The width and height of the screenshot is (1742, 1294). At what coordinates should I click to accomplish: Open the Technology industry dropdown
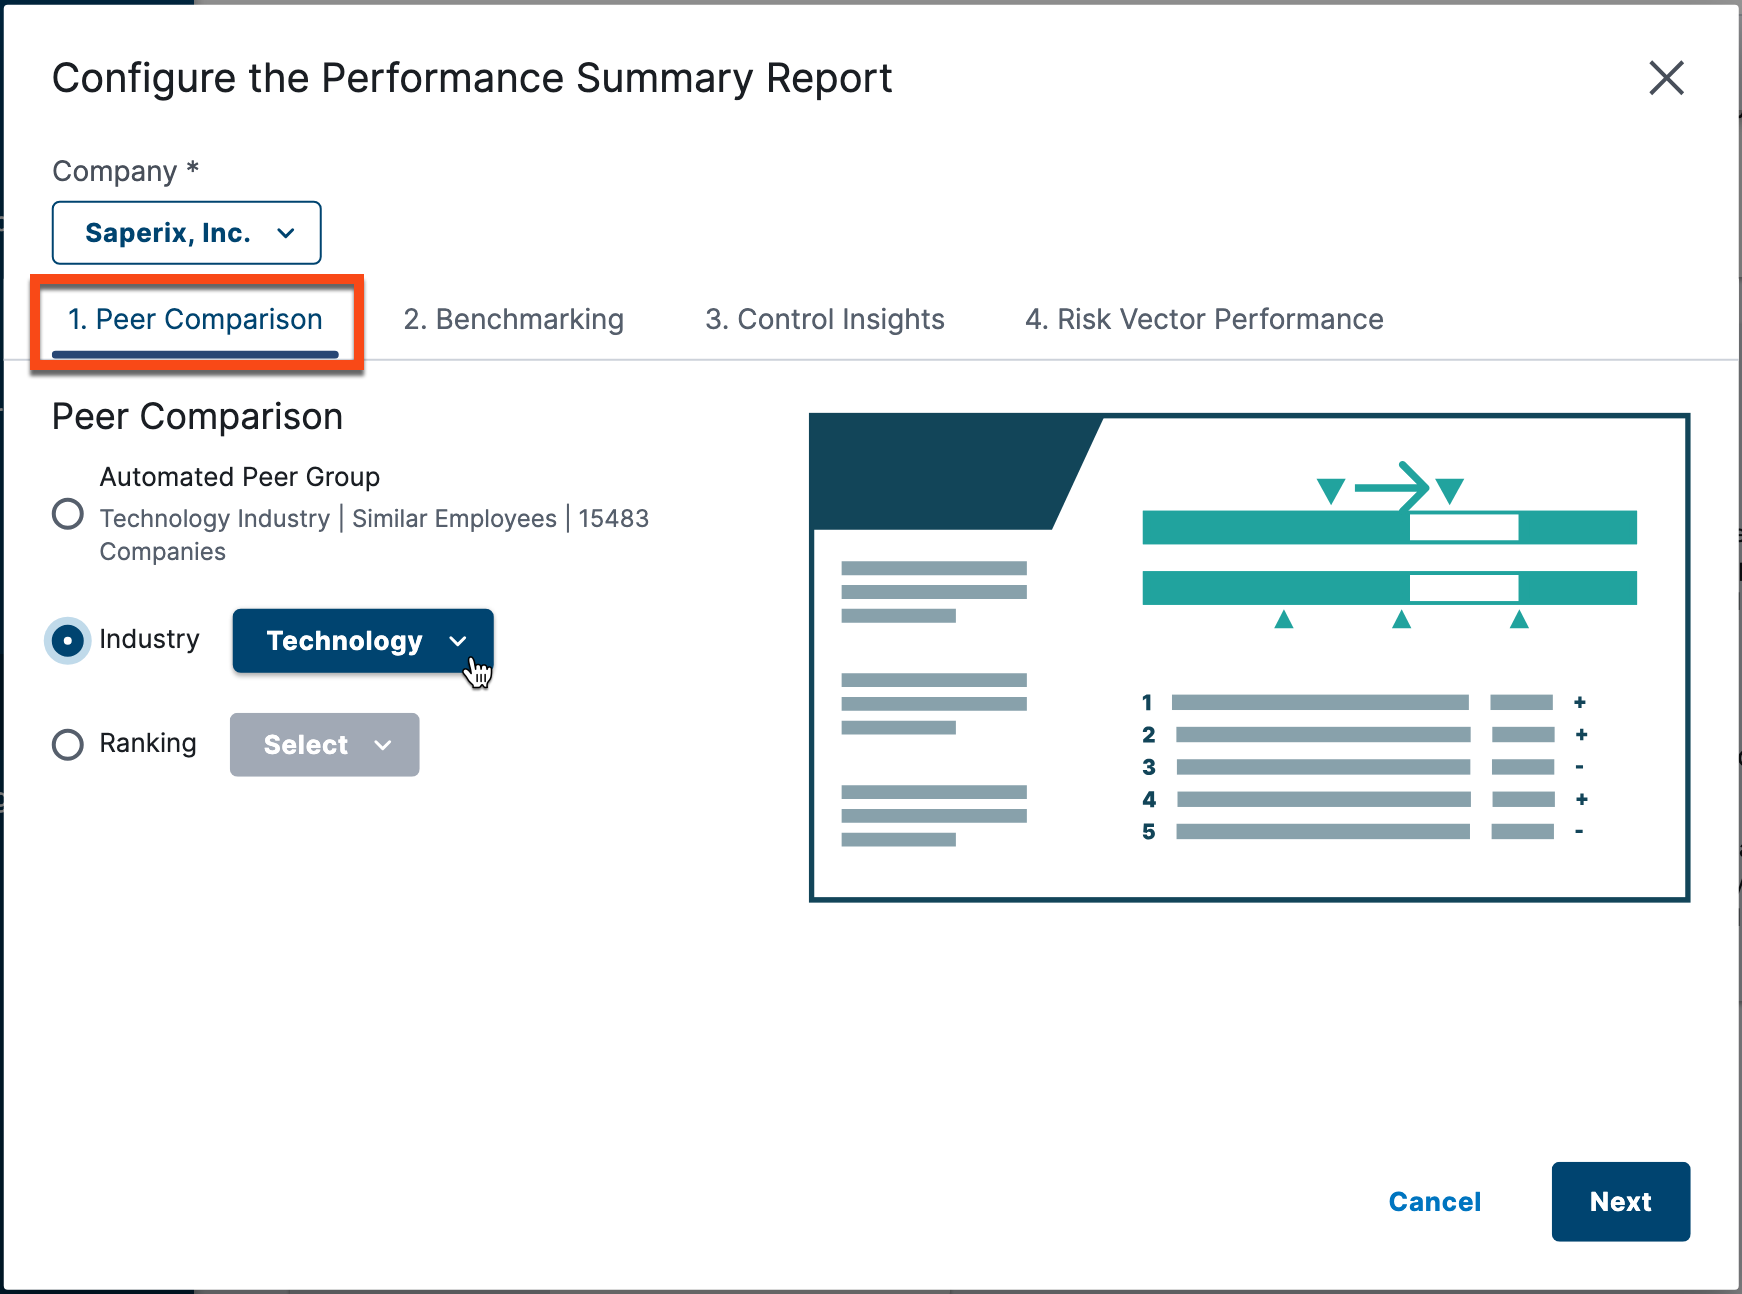(x=362, y=641)
